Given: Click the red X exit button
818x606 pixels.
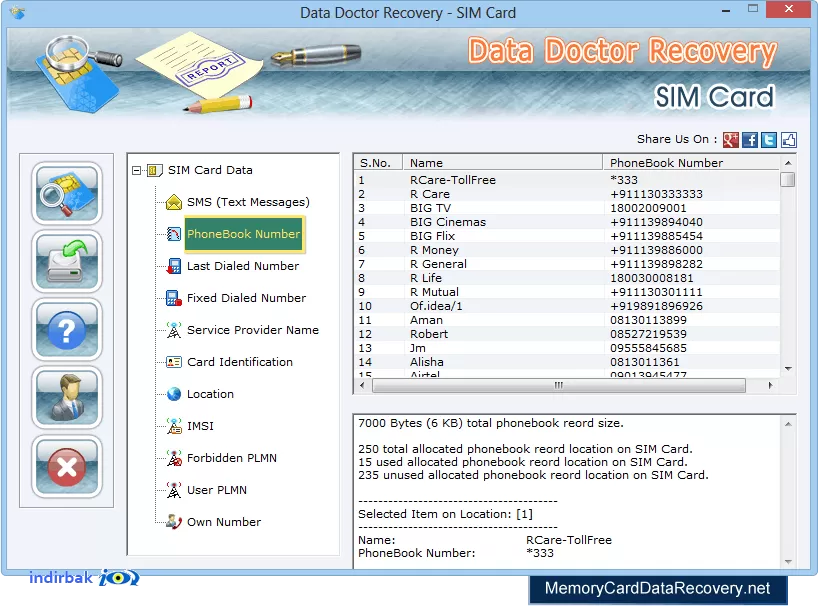Looking at the screenshot, I should tap(66, 466).
